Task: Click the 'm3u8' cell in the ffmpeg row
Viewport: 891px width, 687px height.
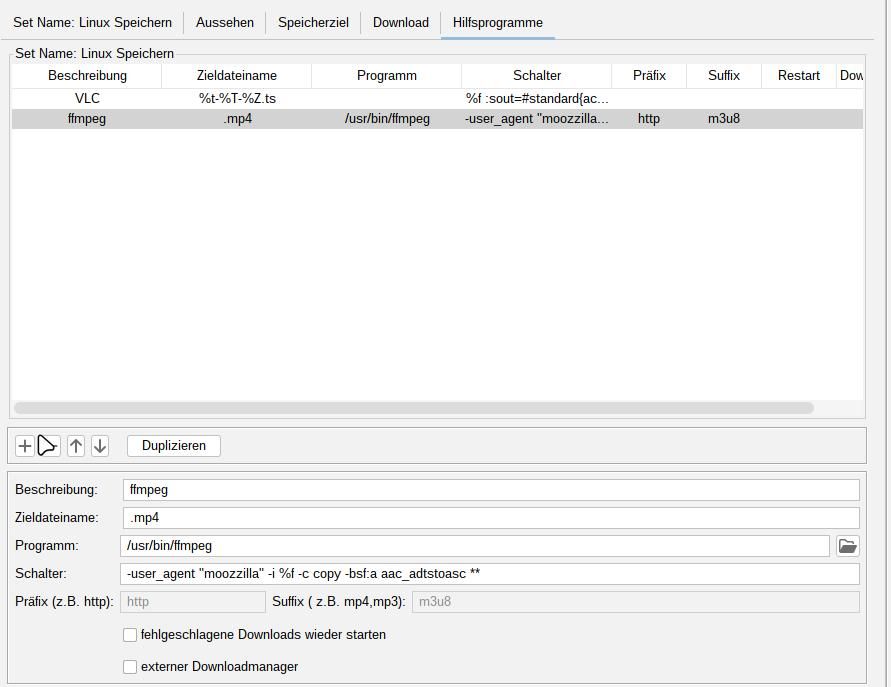Action: [x=724, y=119]
